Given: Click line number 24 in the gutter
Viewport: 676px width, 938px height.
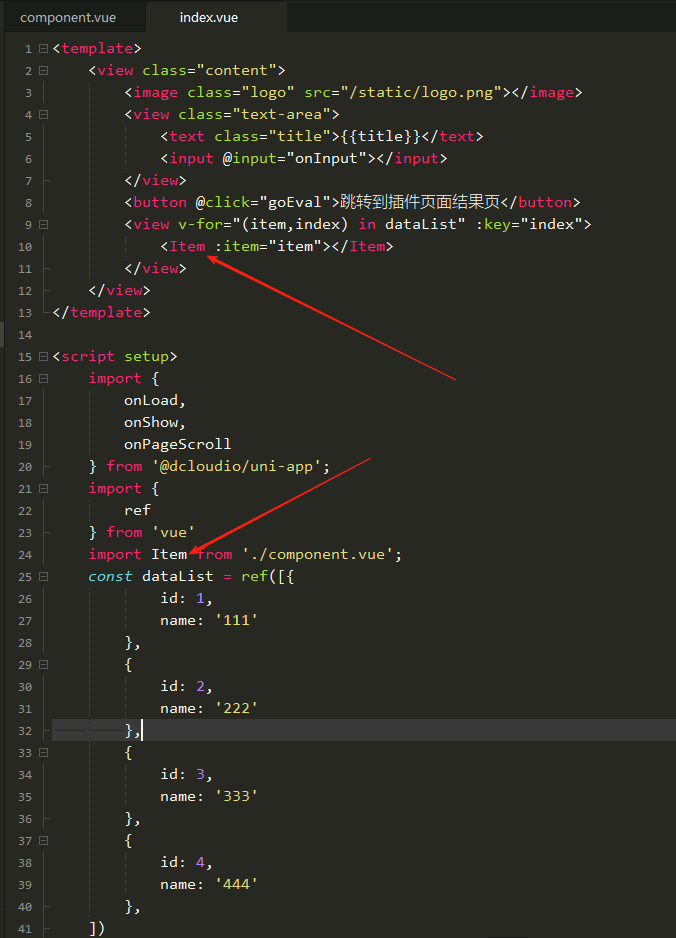Looking at the screenshot, I should [x=25, y=555].
